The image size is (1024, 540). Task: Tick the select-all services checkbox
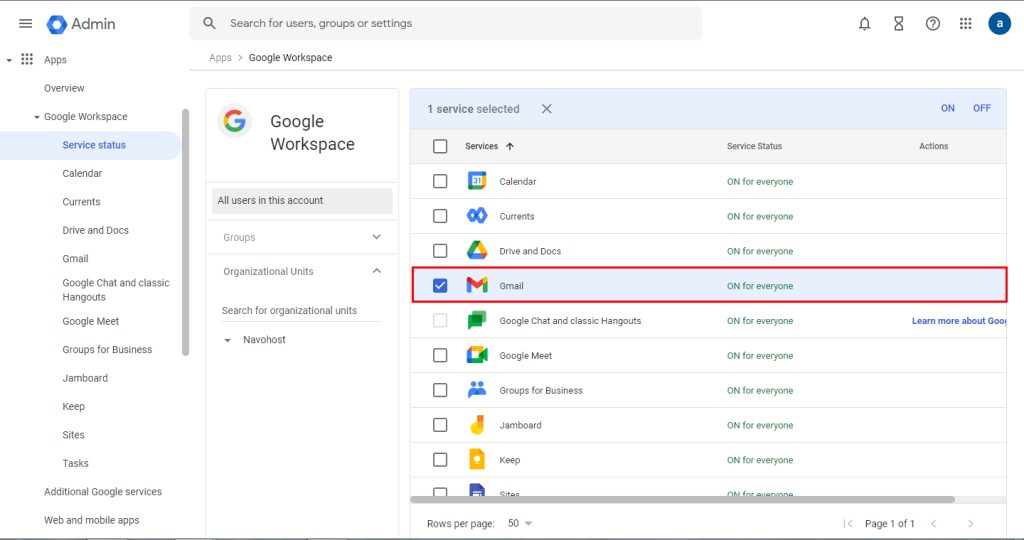click(440, 146)
